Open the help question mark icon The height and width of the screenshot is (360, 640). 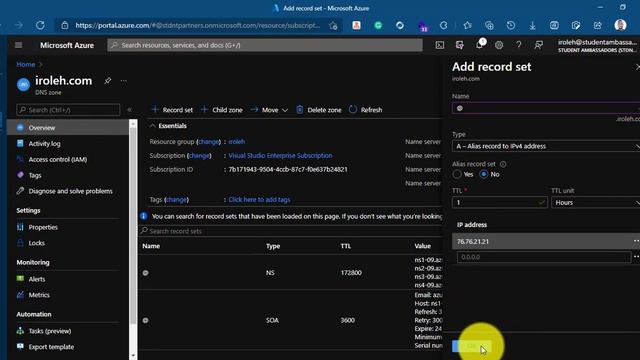pos(518,45)
